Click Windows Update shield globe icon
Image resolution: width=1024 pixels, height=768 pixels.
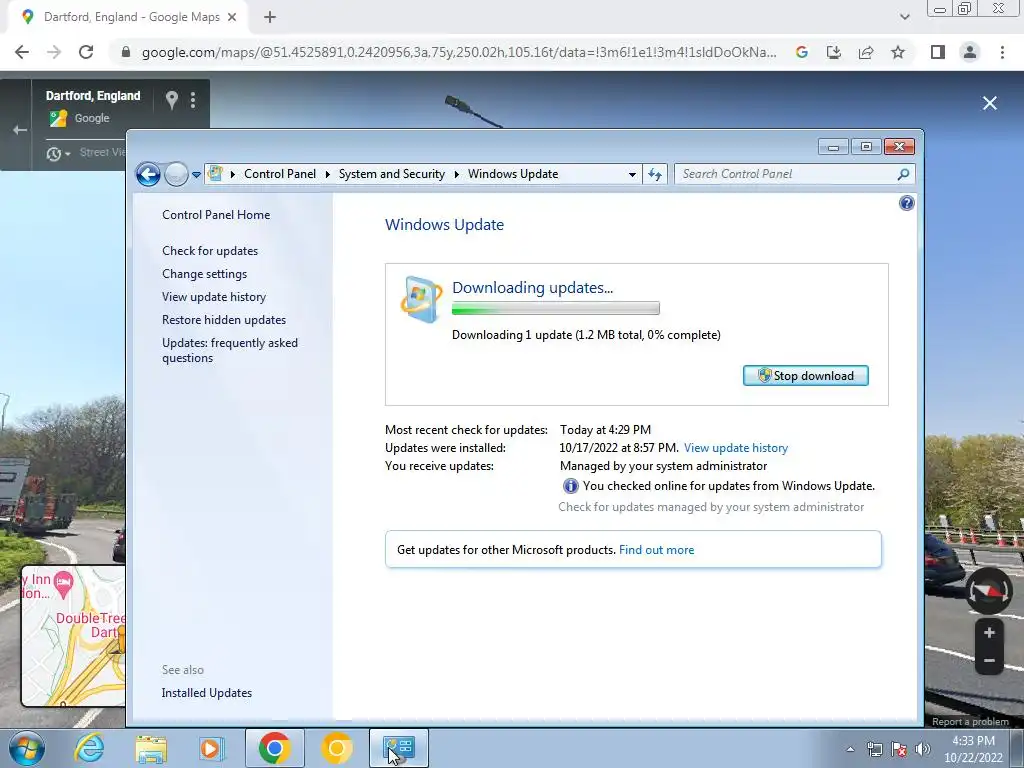click(421, 300)
